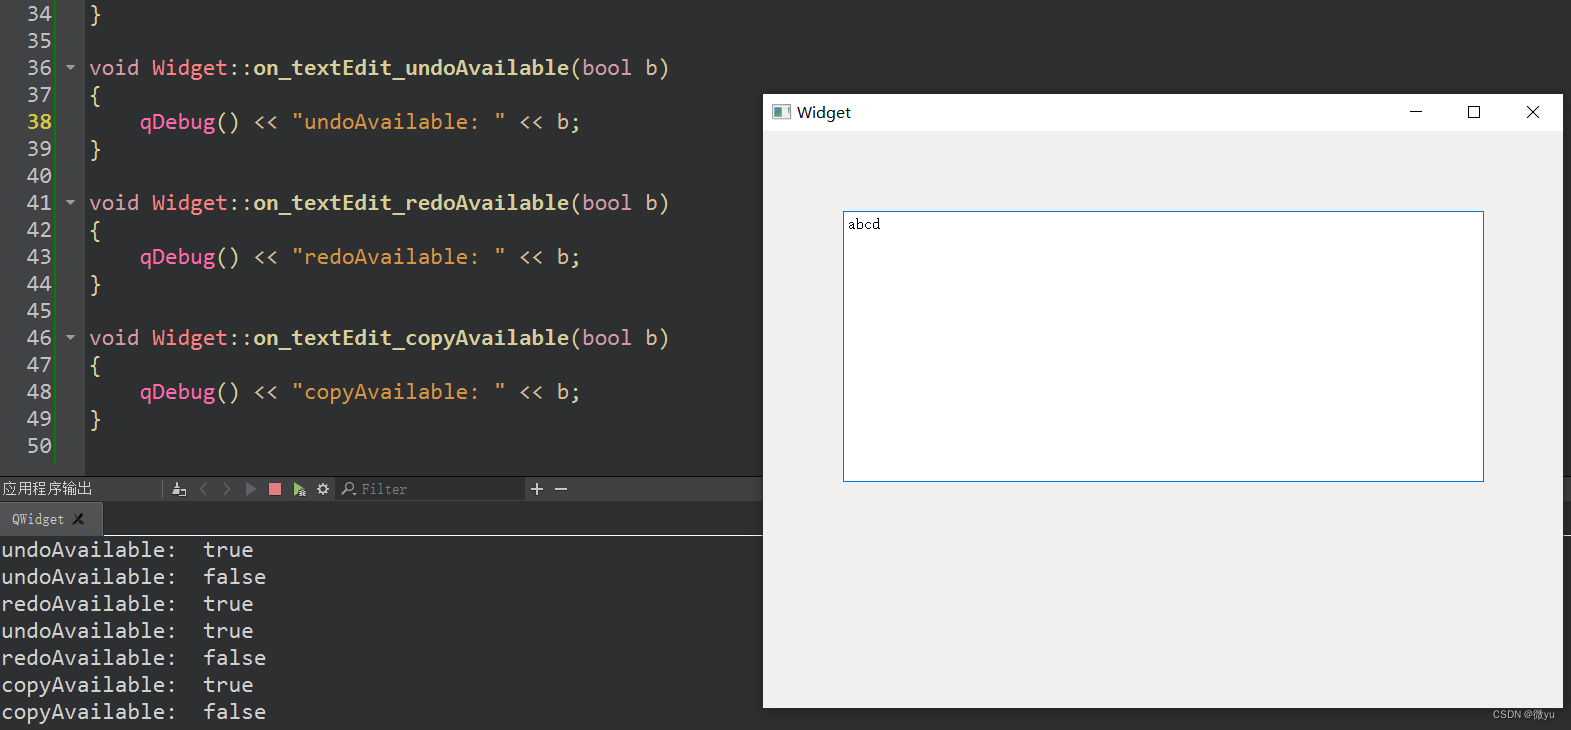
Task: Collapse on_textEdit_undoAvailable function fold arrow
Action: (x=70, y=68)
